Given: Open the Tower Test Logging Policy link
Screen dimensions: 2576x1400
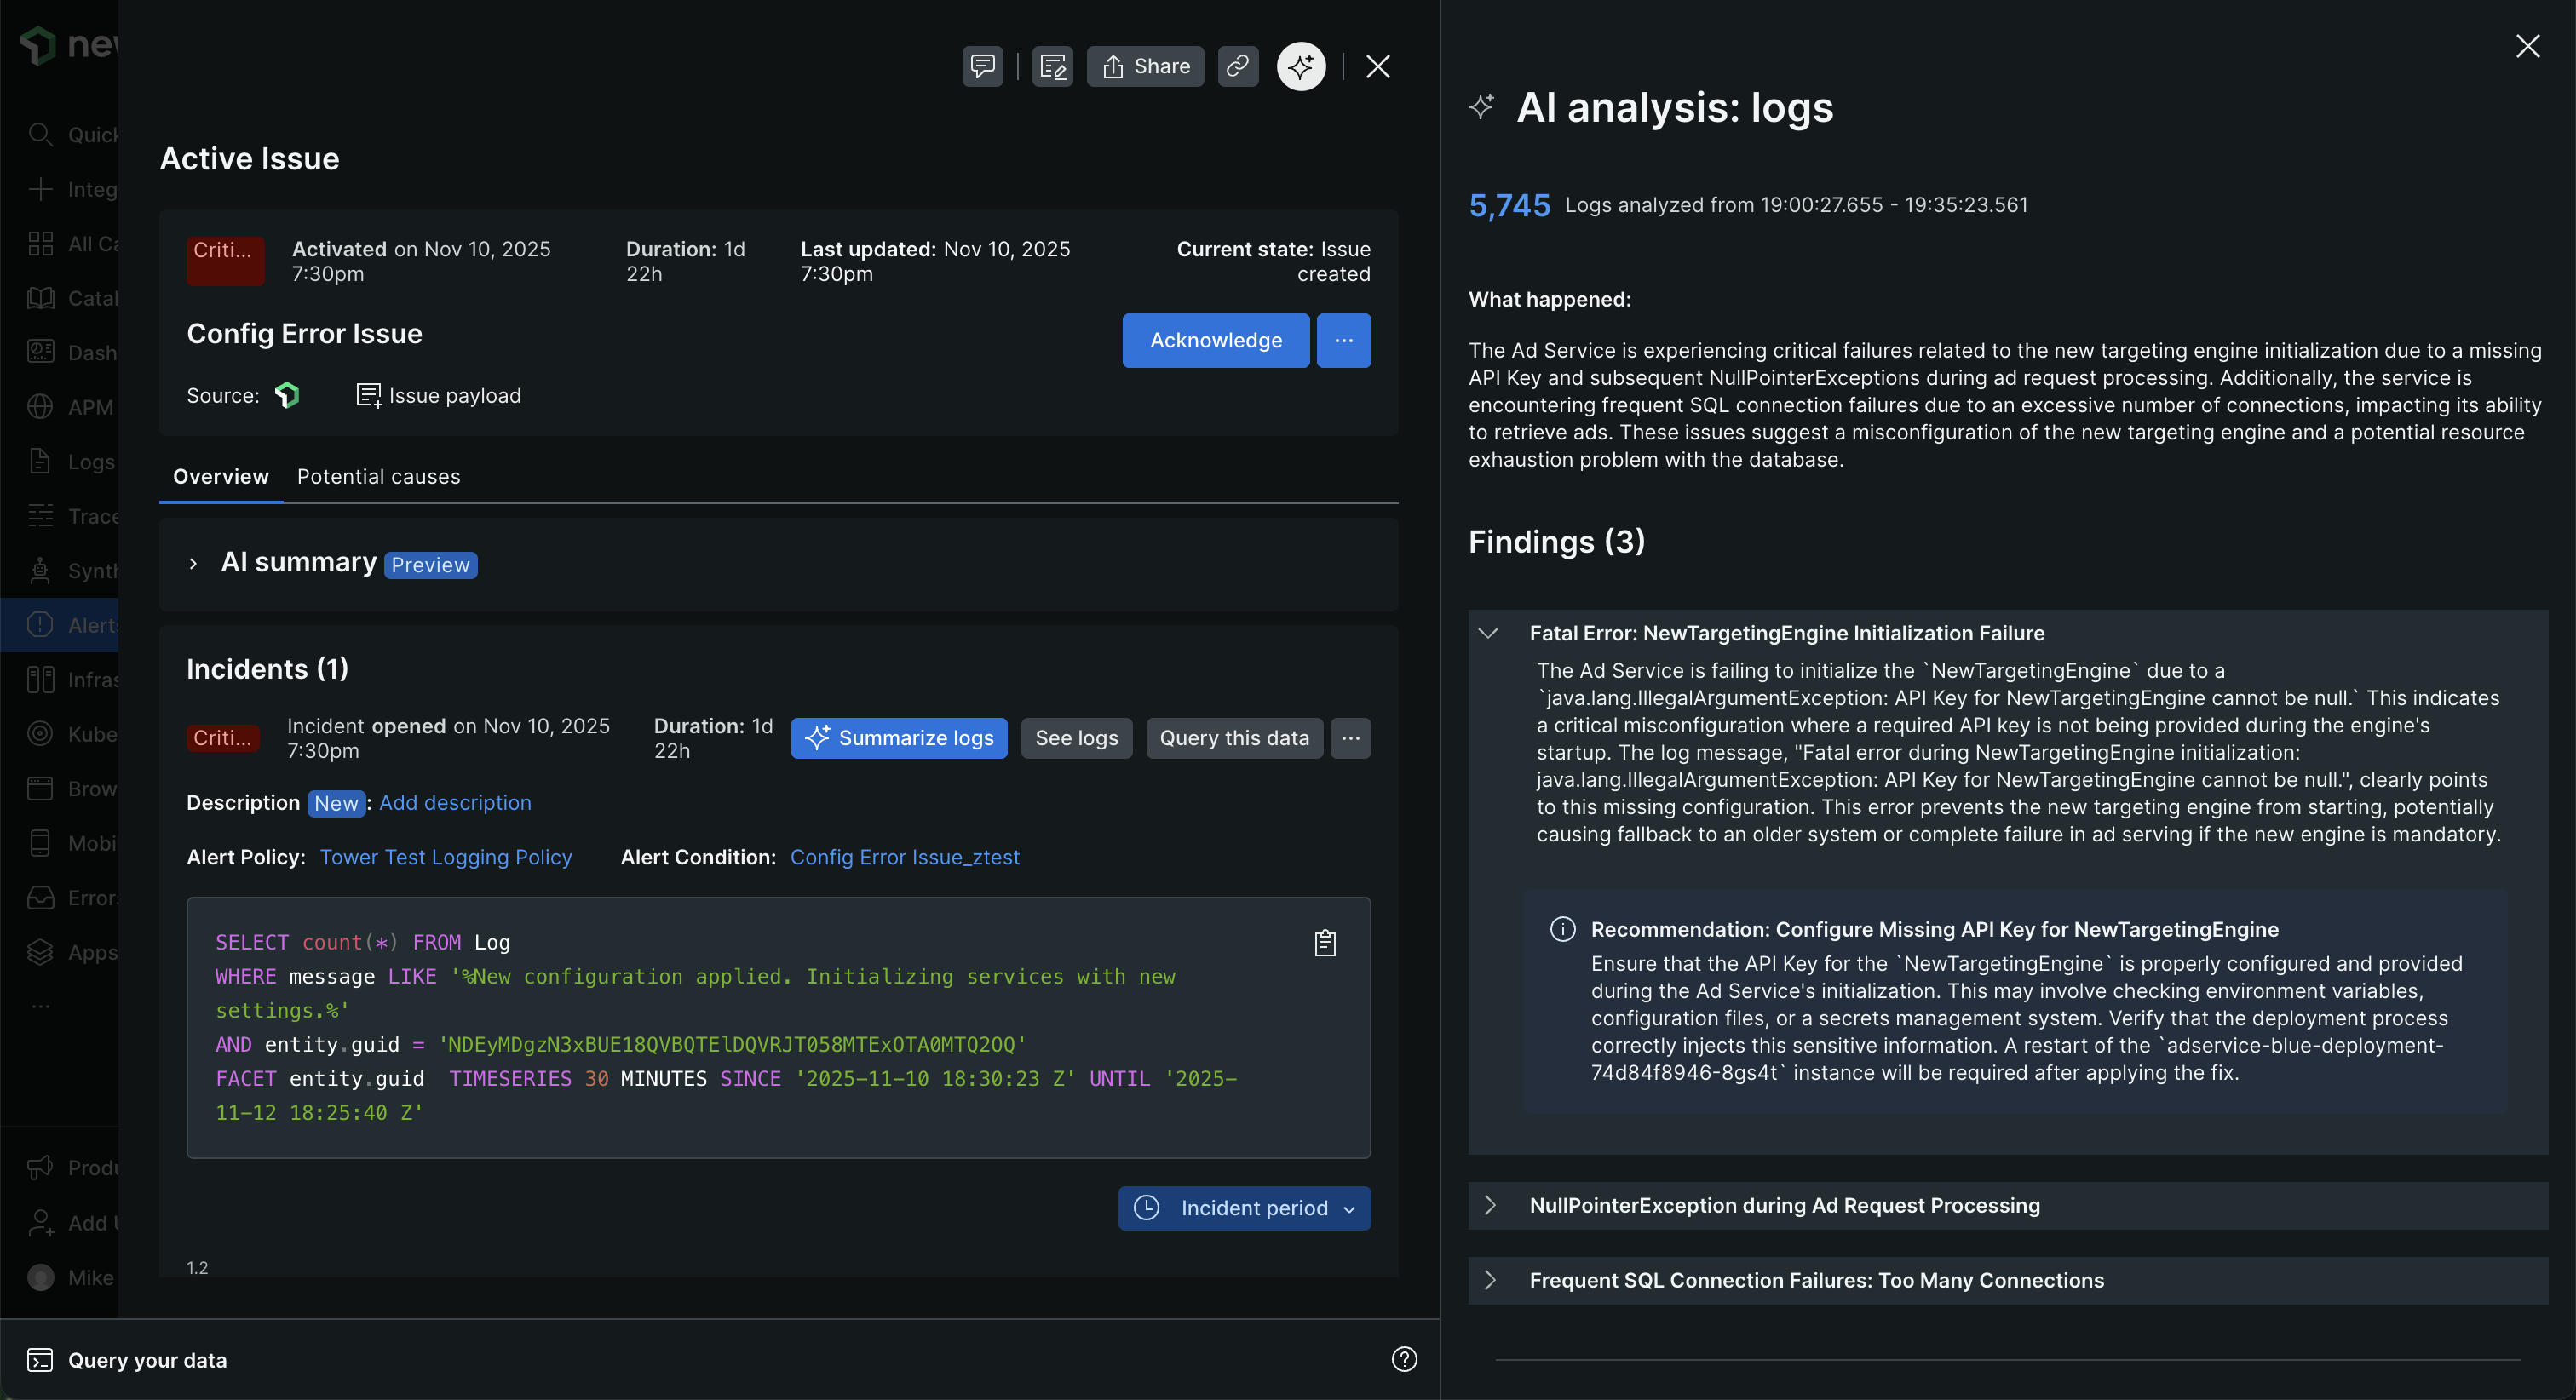Looking at the screenshot, I should click(446, 857).
